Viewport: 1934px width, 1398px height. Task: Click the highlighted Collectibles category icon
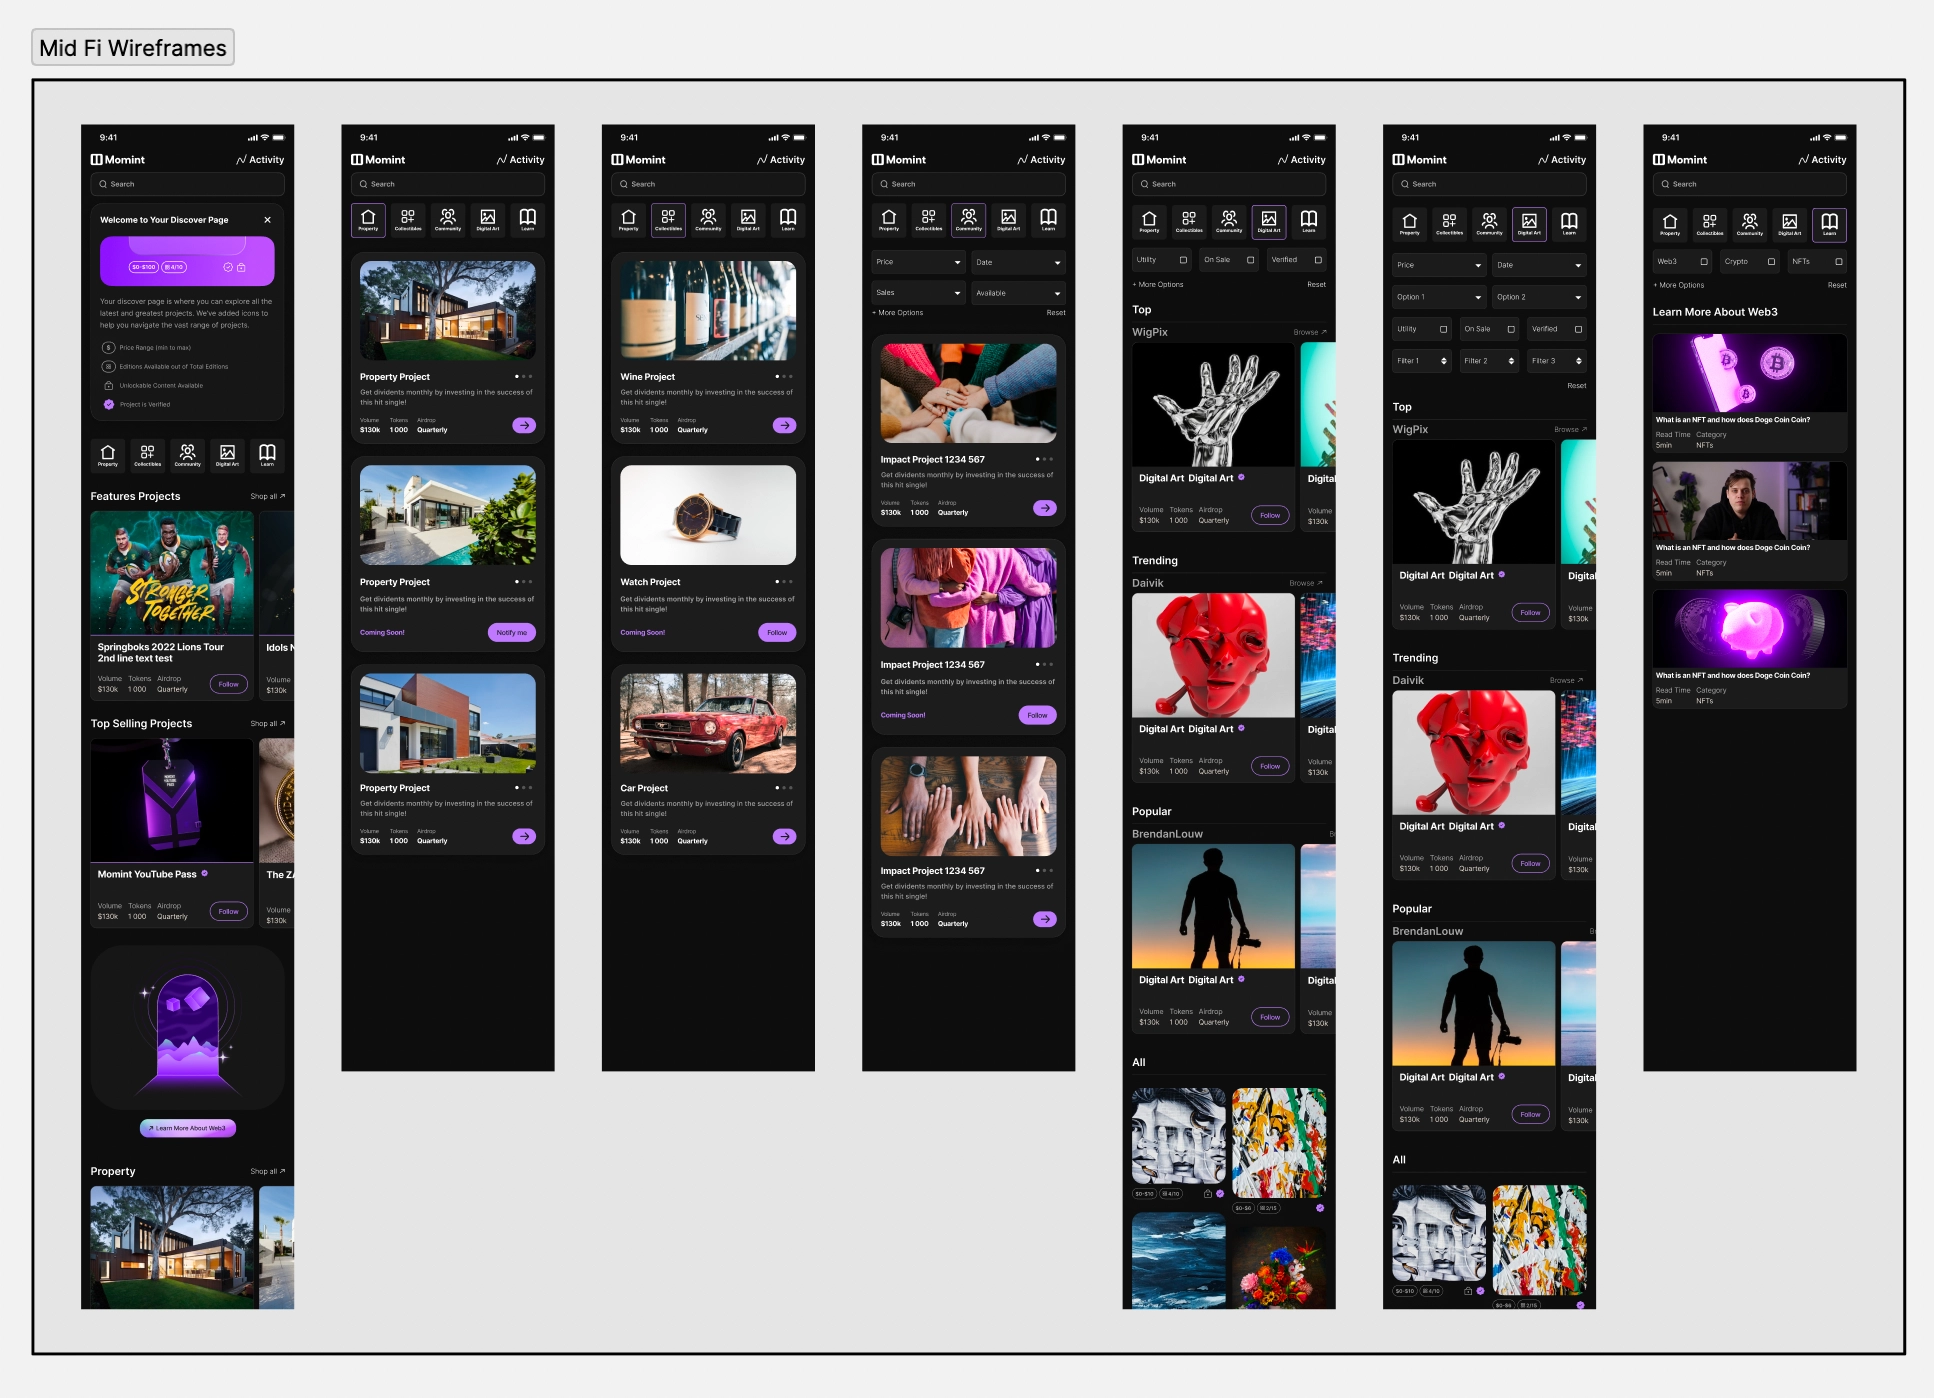click(668, 220)
